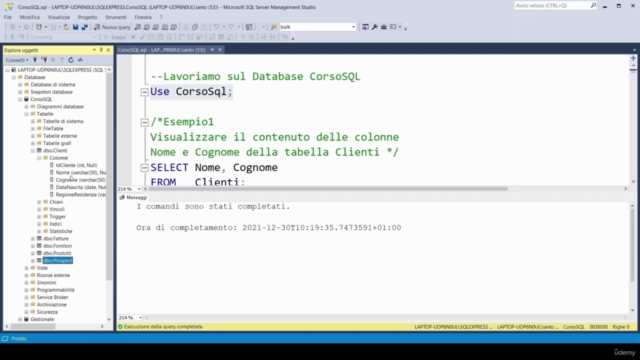Click the Esplora oggetti horizontal scrollbar
This screenshot has width=640, height=360.
click(33, 327)
